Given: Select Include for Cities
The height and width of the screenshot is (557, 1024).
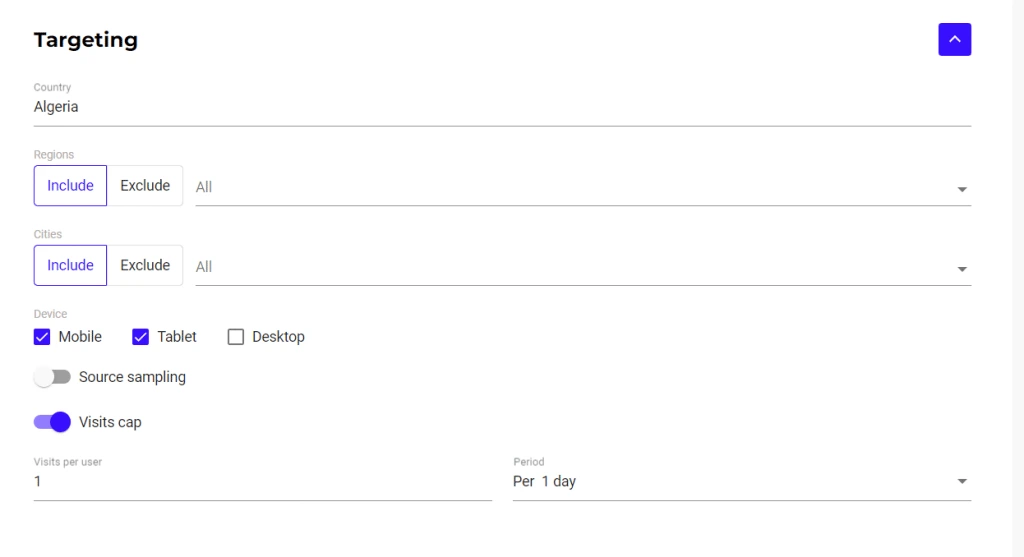Looking at the screenshot, I should click(70, 266).
